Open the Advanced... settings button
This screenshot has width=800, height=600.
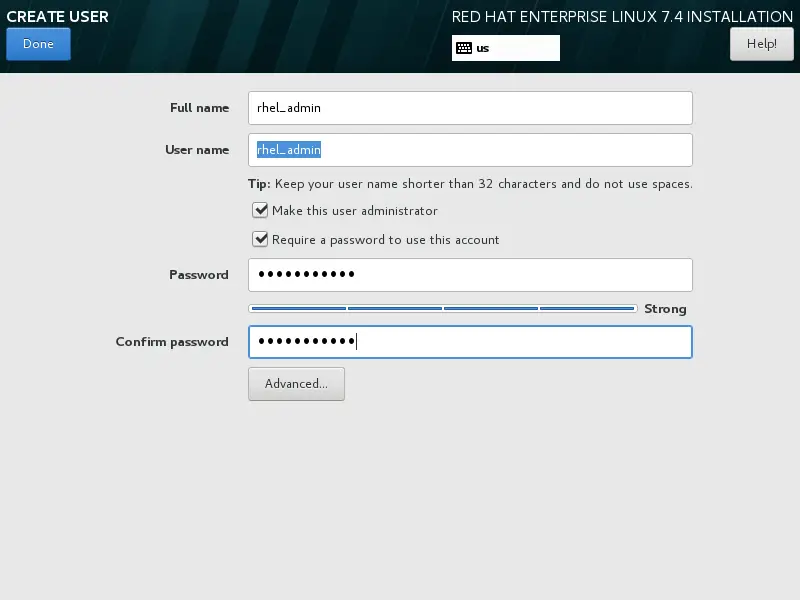click(296, 384)
